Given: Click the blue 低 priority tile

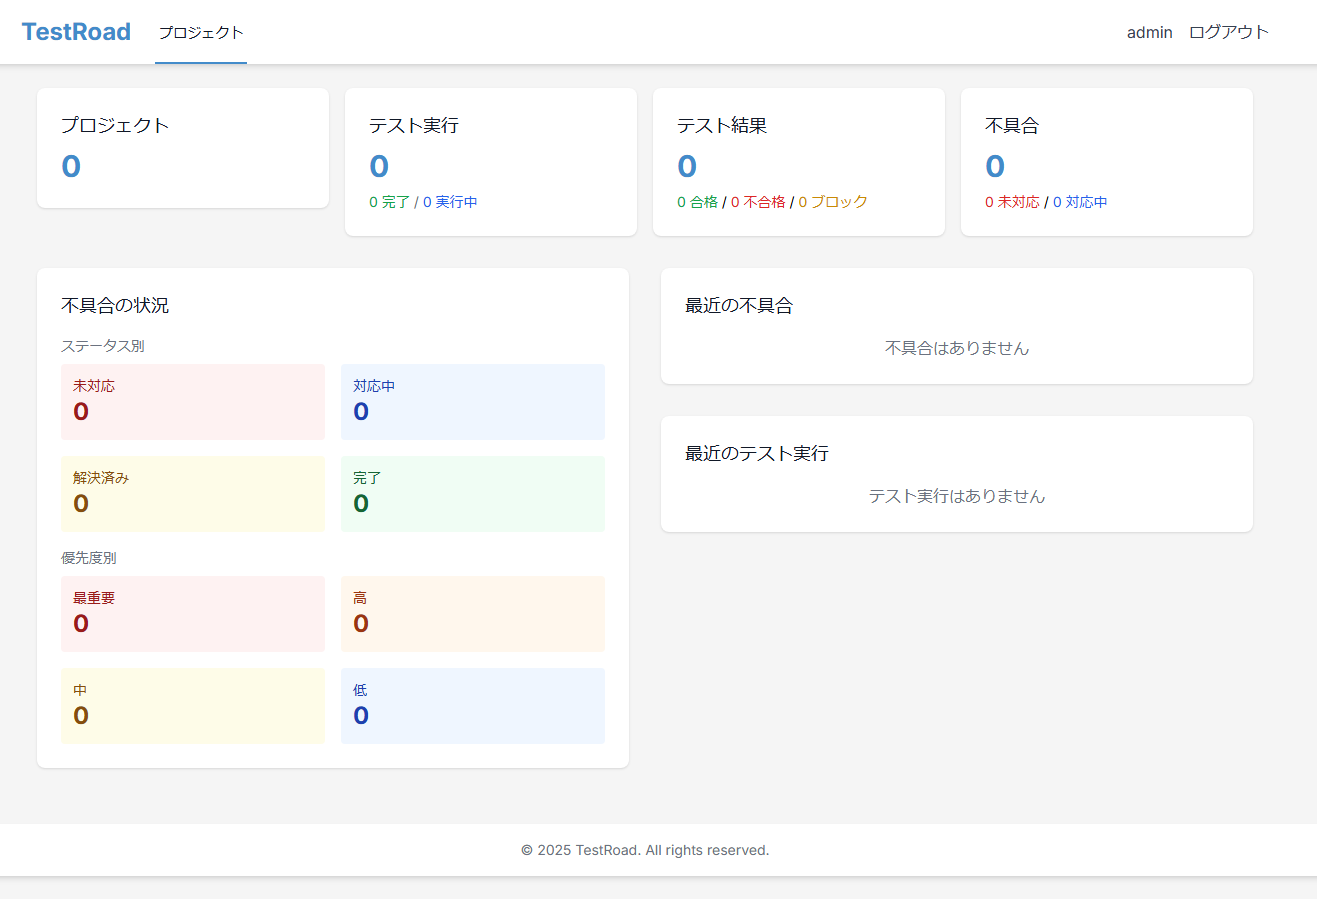Looking at the screenshot, I should [472, 706].
